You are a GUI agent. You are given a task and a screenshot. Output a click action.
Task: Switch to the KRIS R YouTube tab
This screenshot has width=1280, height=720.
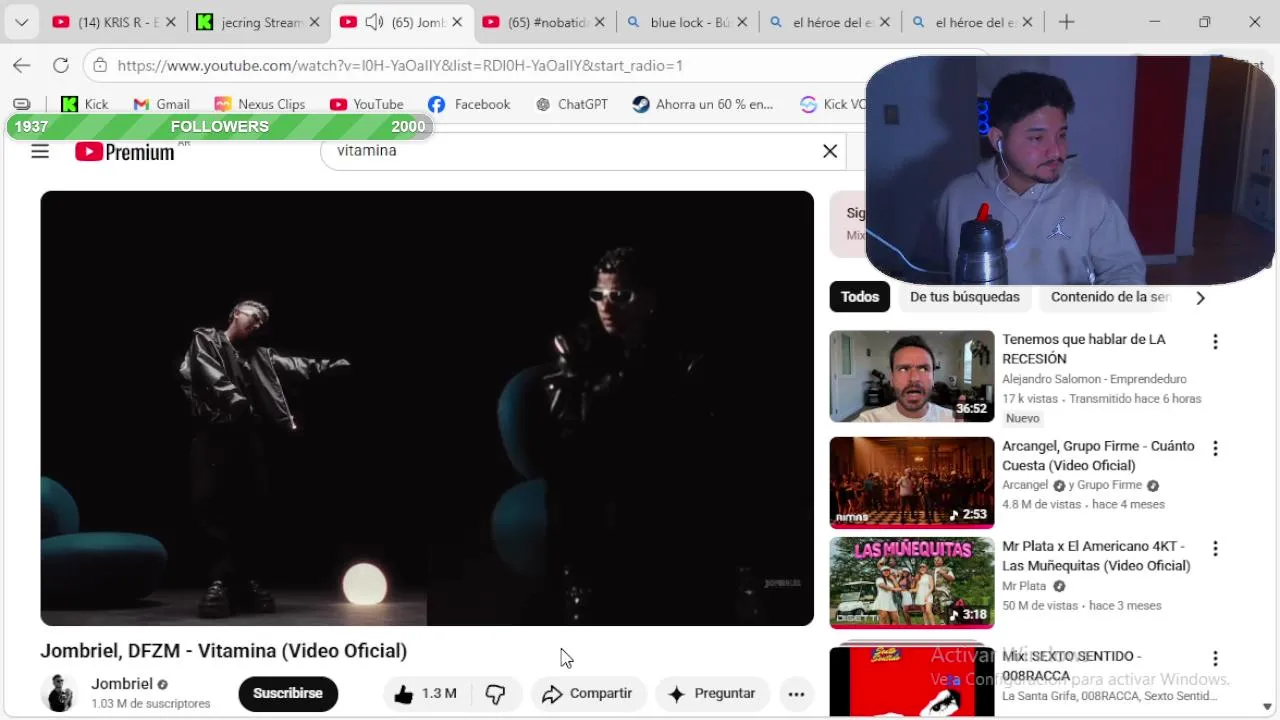(x=114, y=22)
